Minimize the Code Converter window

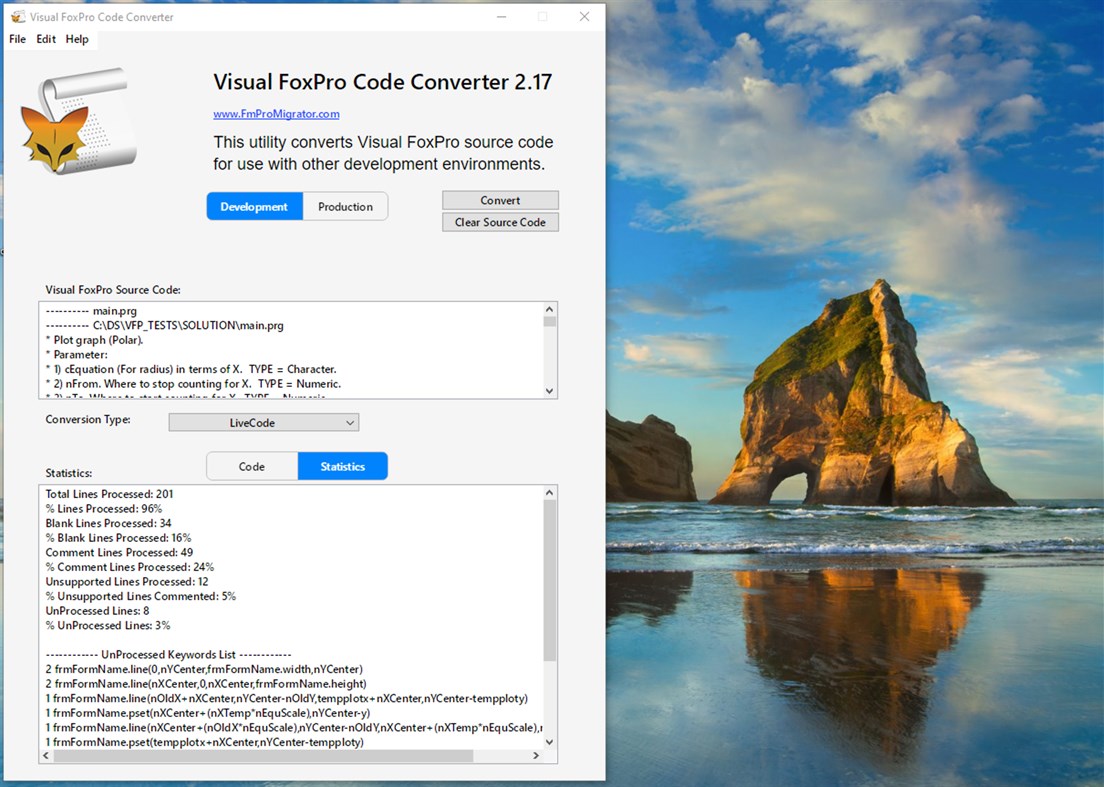tap(501, 16)
